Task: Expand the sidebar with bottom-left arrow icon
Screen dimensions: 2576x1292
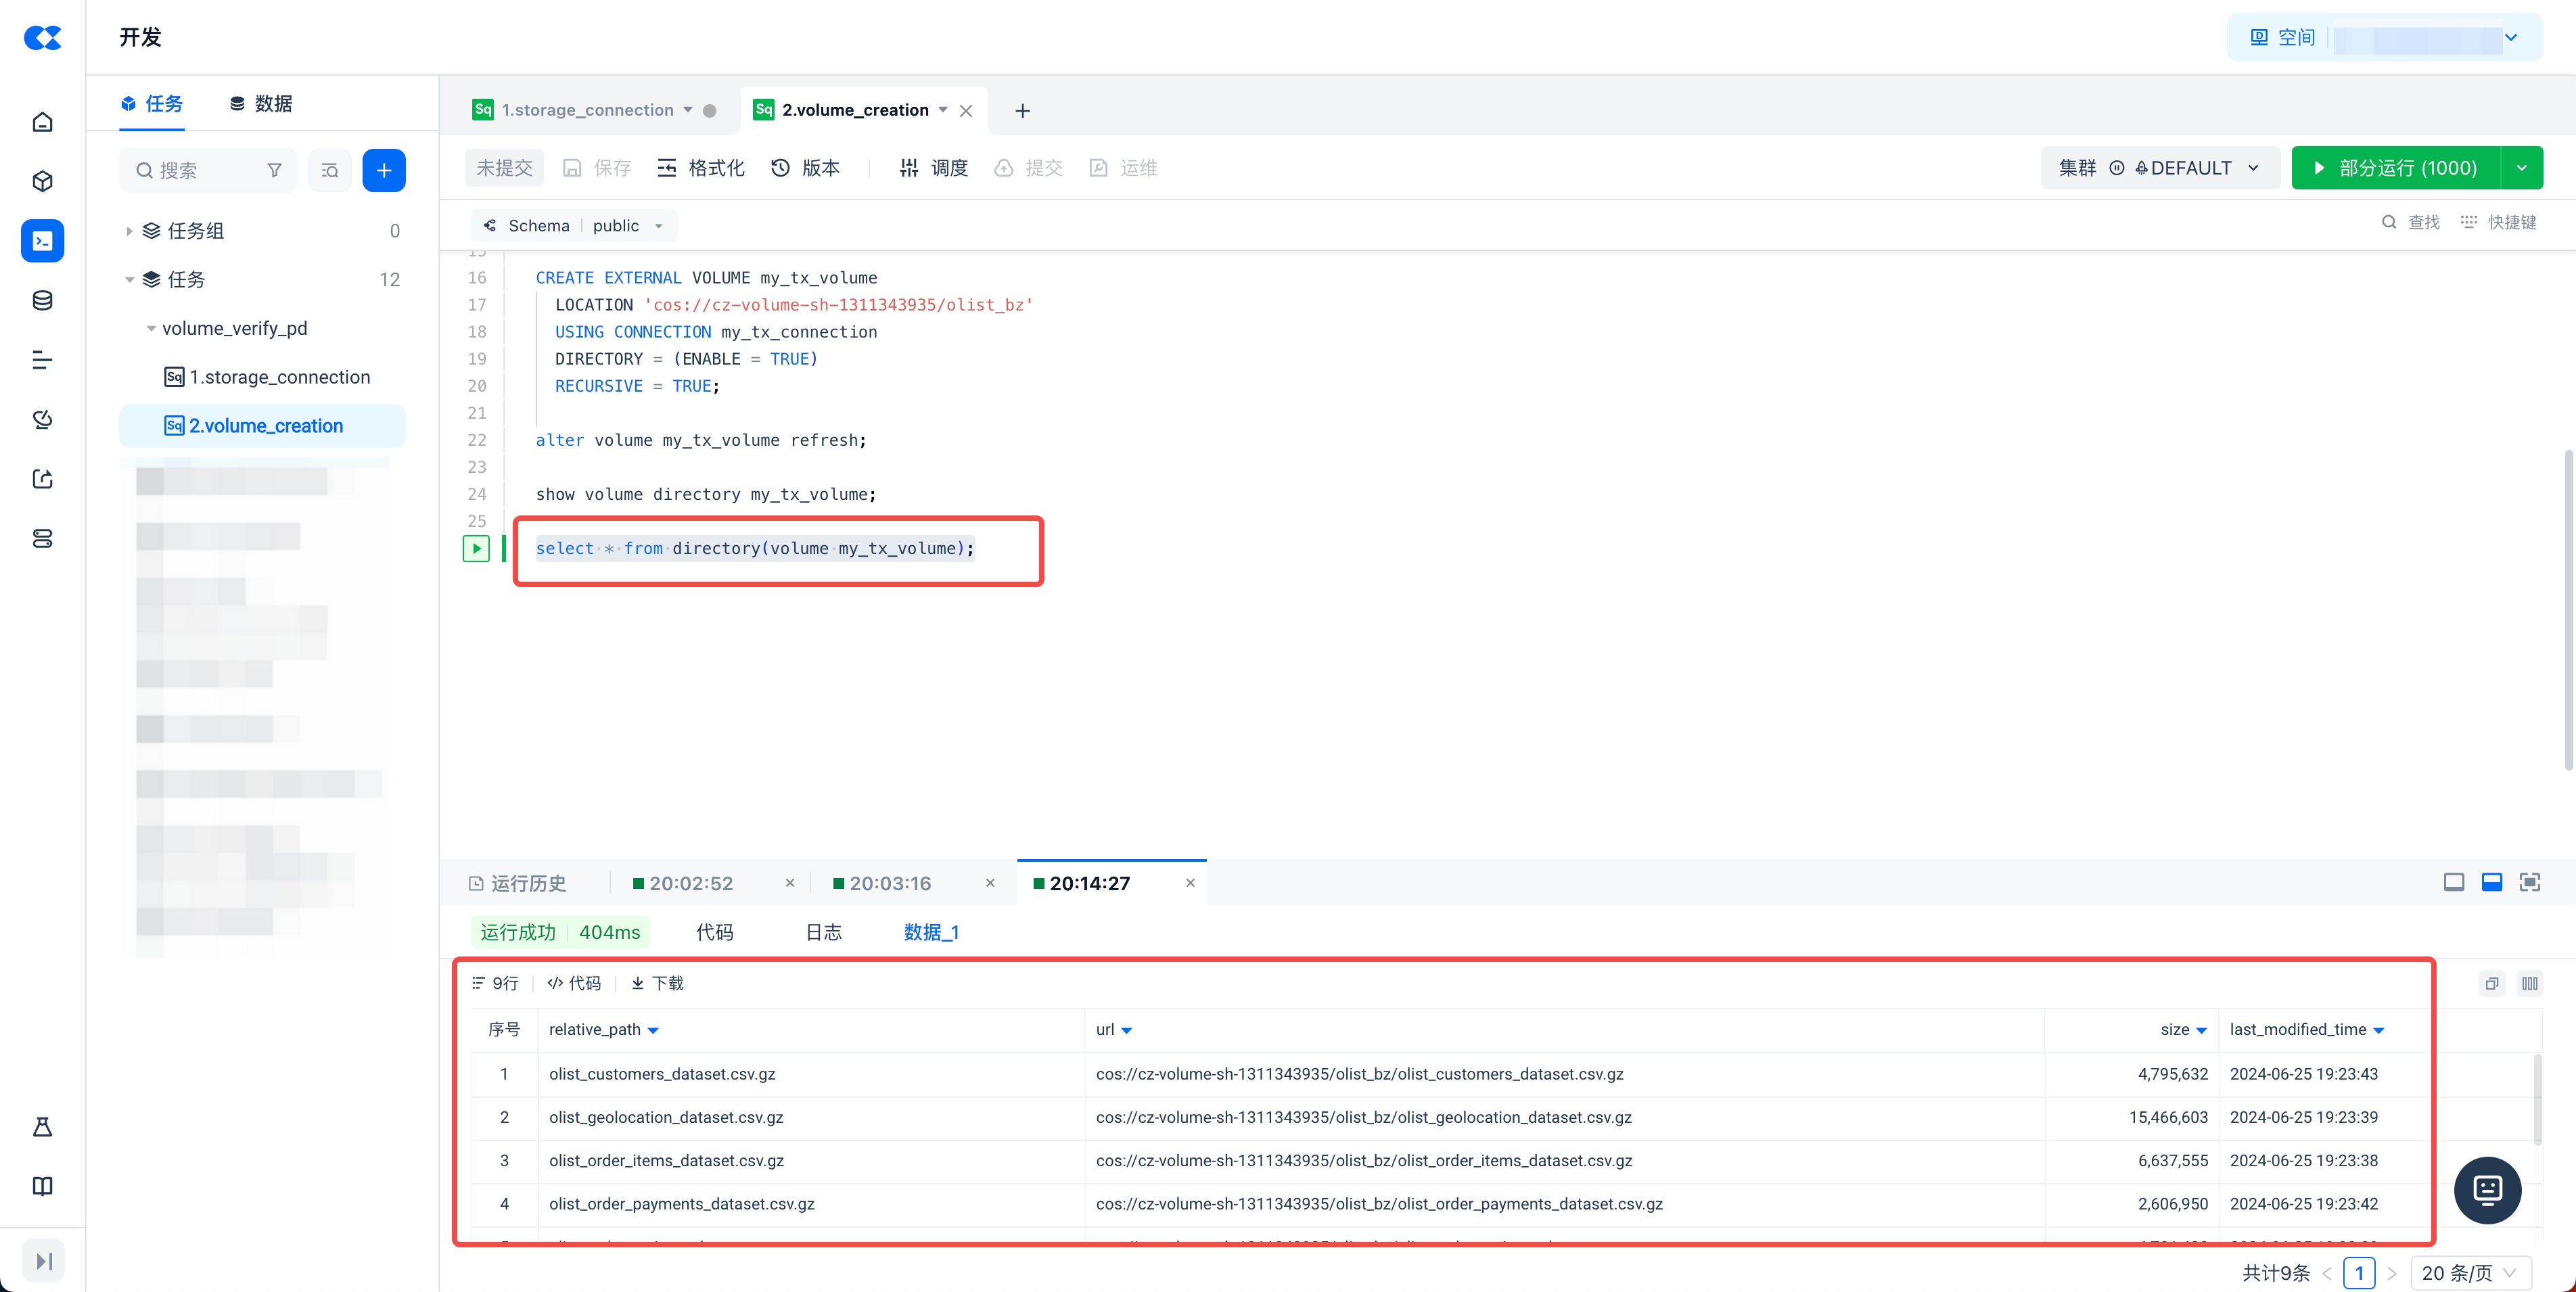Action: click(x=43, y=1261)
